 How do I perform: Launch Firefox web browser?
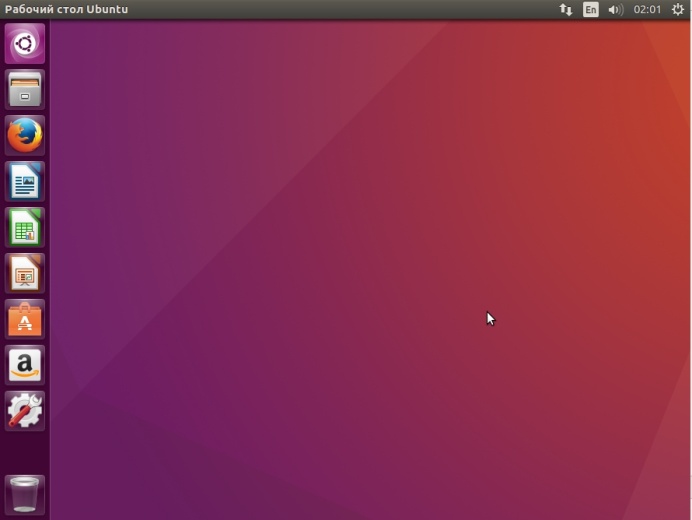point(25,135)
